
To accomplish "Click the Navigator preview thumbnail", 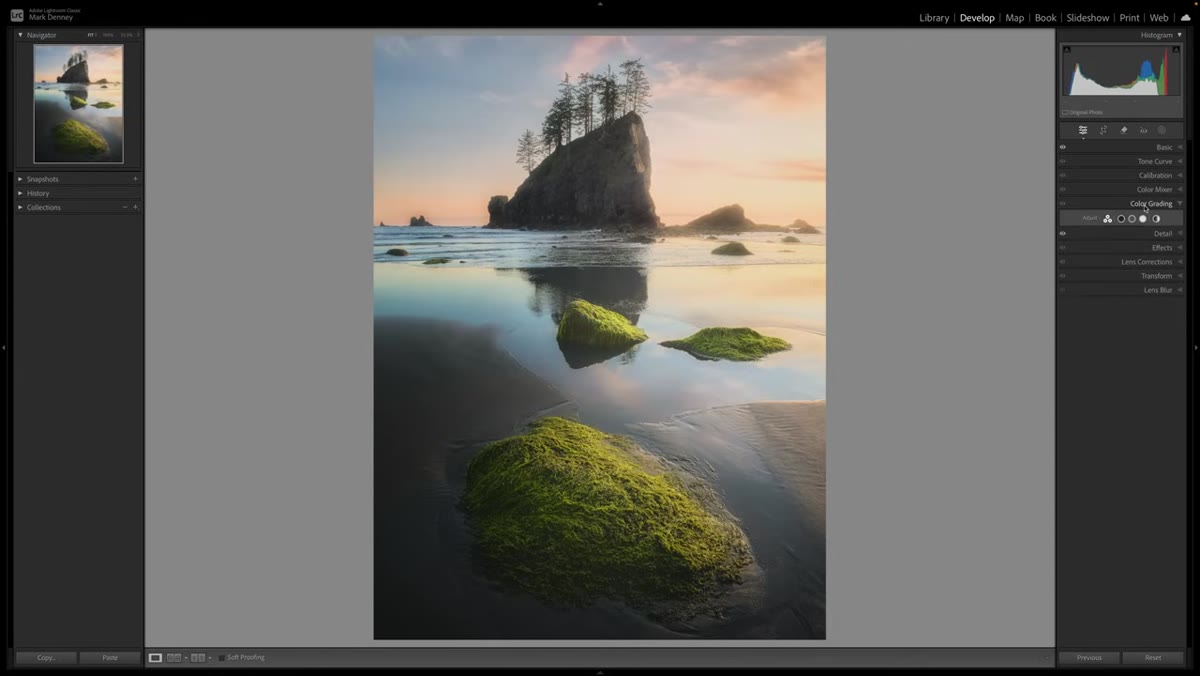I will point(78,104).
